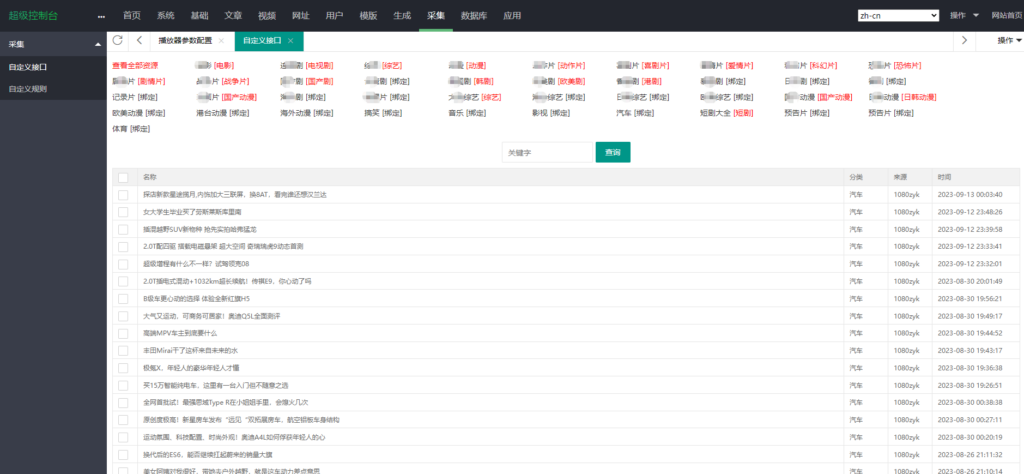Check the row starting with 2.0T配四驱
1024x474 pixels.
pos(123,246)
